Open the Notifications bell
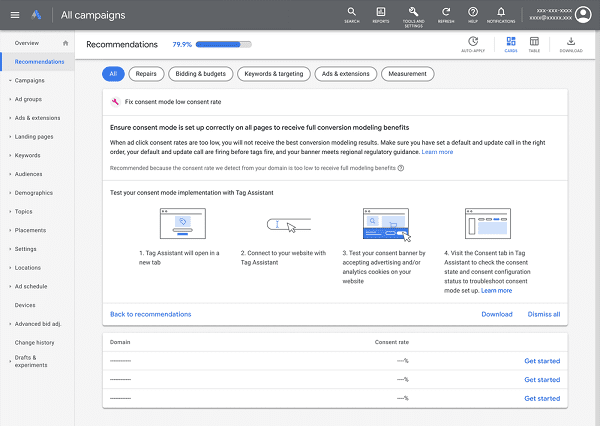This screenshot has height=426, width=600. click(501, 13)
